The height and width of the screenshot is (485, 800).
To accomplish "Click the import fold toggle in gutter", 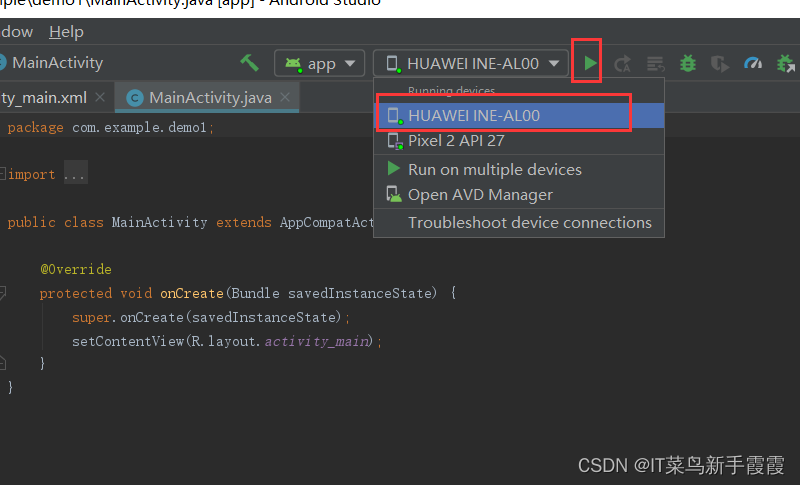I will pos(3,174).
